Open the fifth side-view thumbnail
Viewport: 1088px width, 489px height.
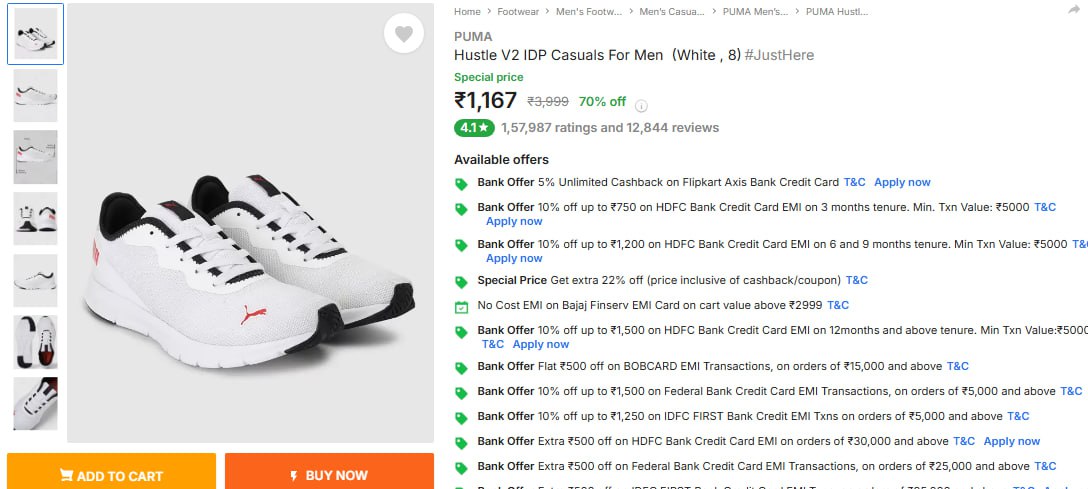(35, 280)
